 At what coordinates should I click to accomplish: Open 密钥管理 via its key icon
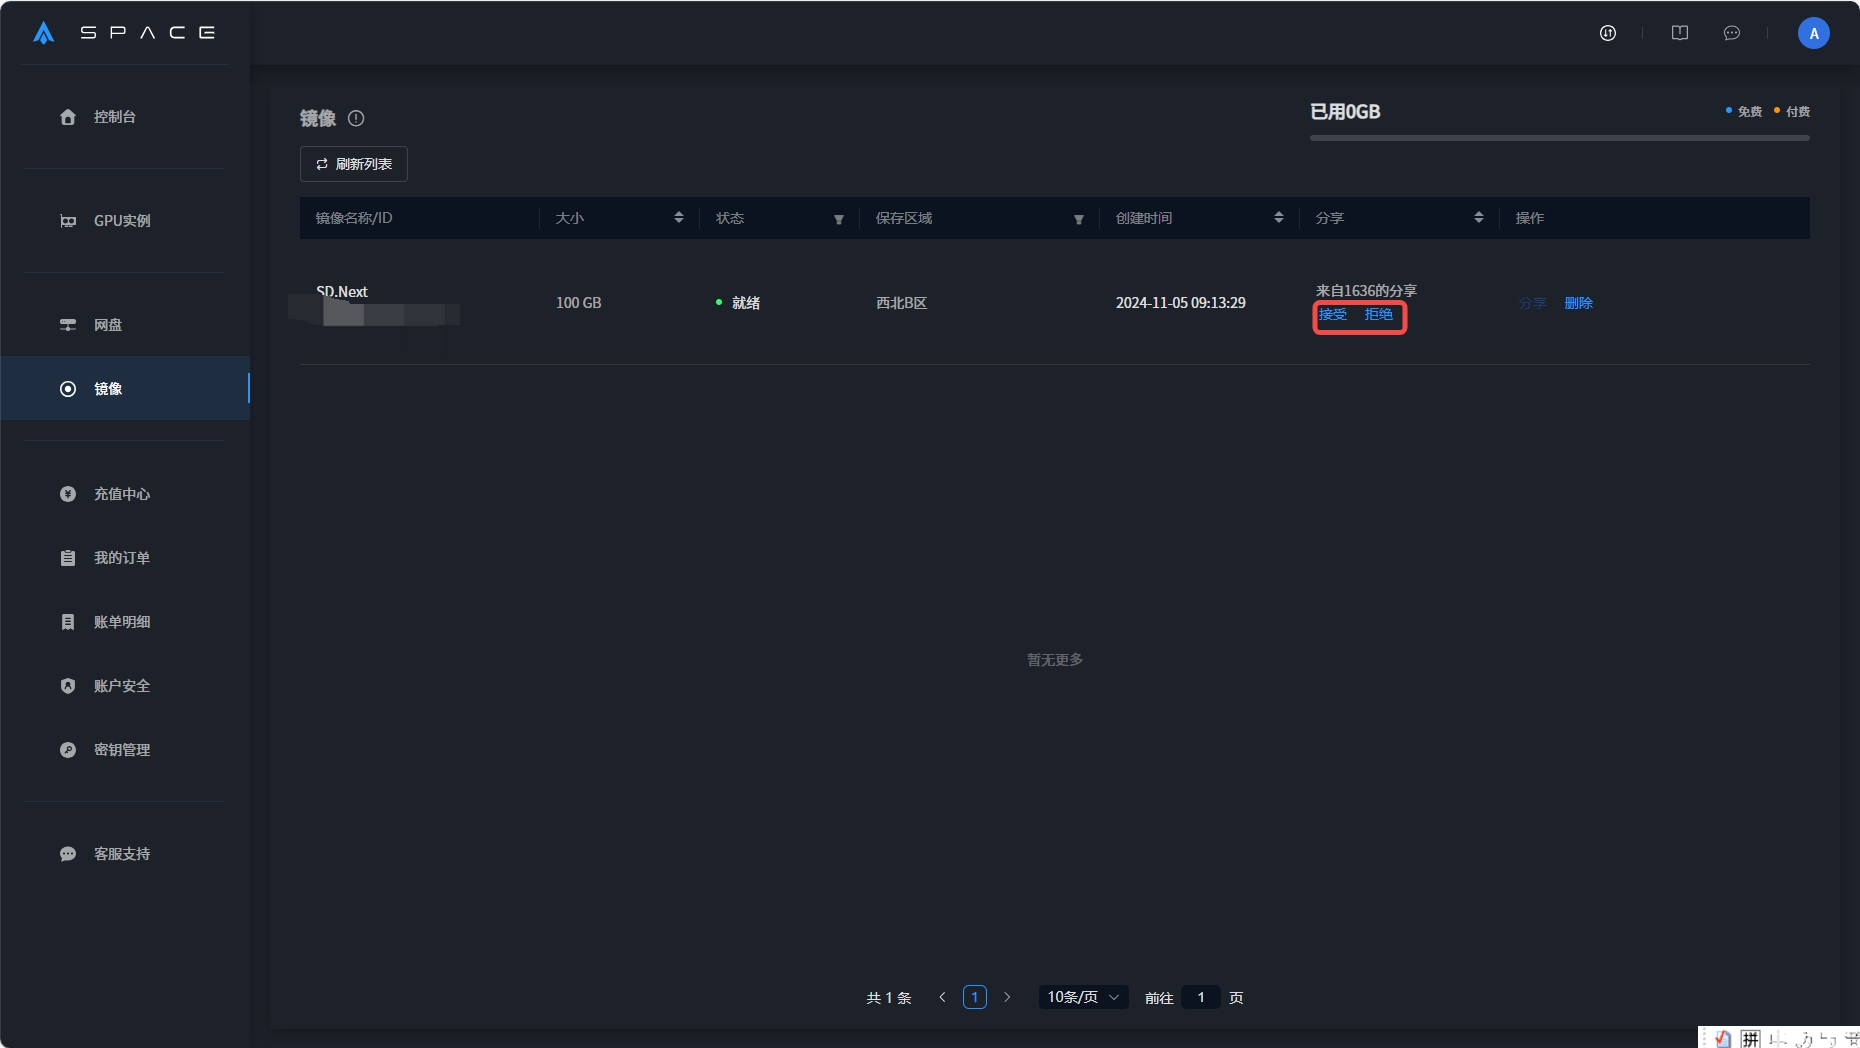click(x=68, y=750)
